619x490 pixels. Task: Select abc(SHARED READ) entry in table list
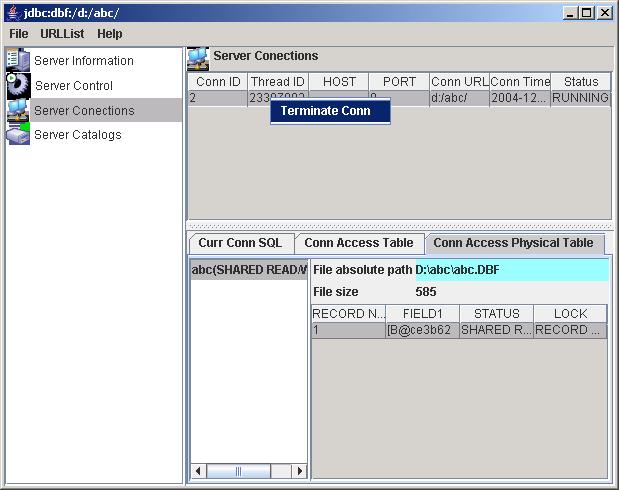[x=249, y=270]
